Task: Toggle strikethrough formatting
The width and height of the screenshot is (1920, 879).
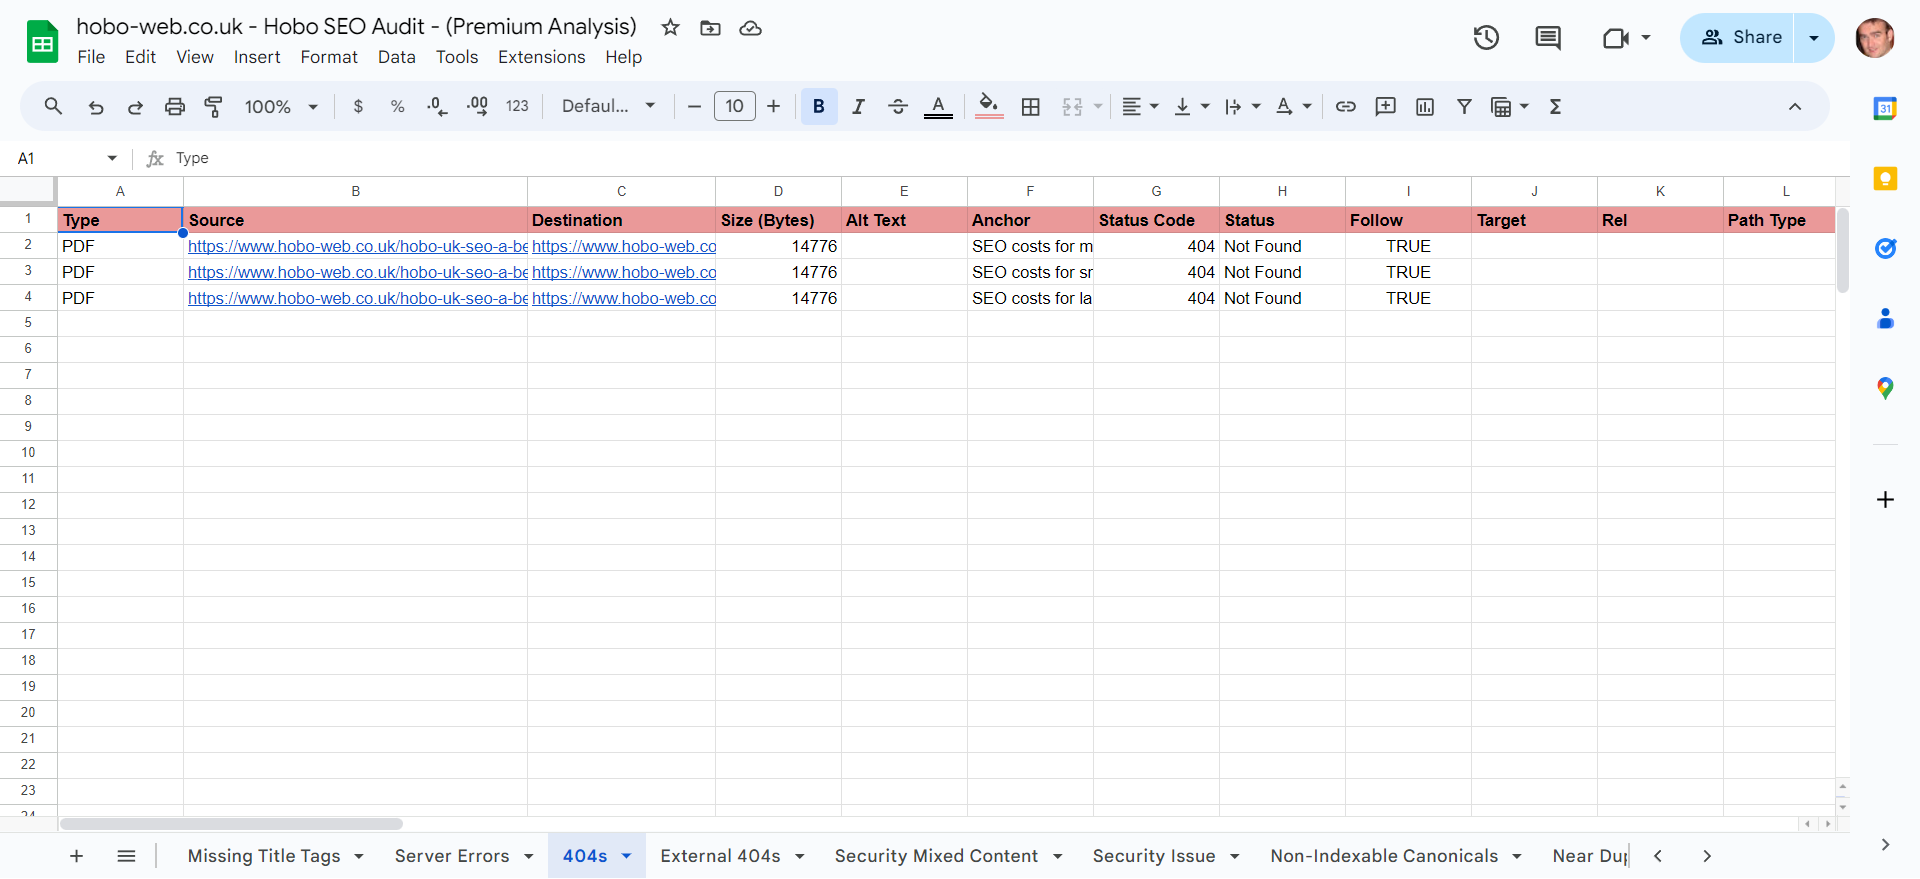Action: [897, 106]
